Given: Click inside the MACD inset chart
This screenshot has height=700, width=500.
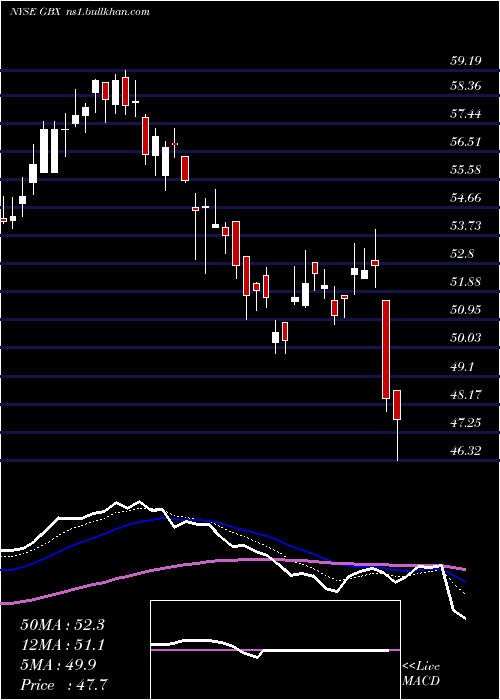Looking at the screenshot, I should point(275,650).
